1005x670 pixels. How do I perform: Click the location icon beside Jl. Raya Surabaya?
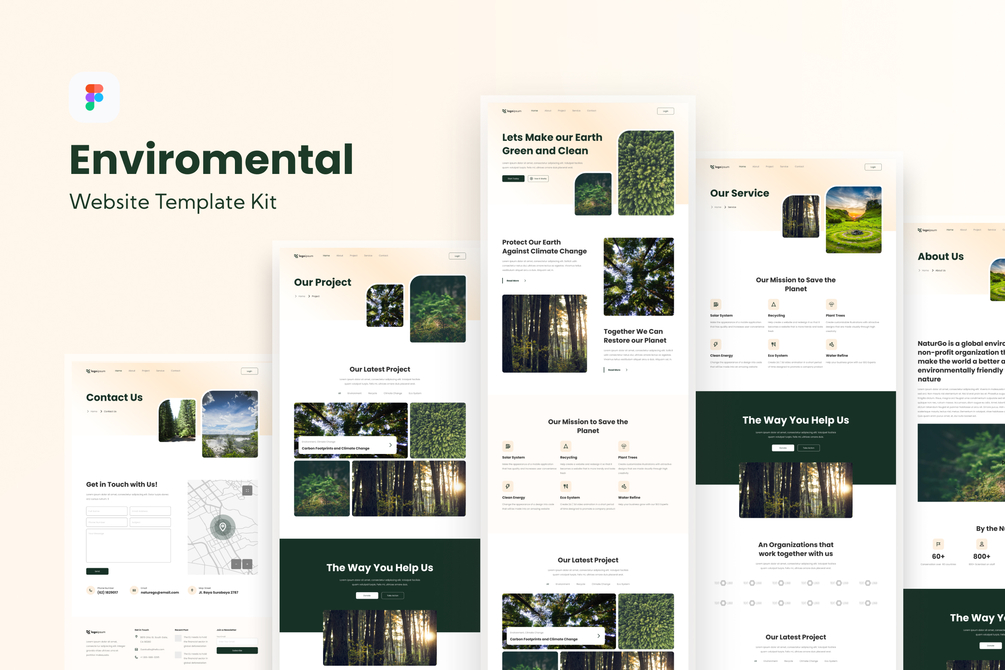[x=192, y=590]
